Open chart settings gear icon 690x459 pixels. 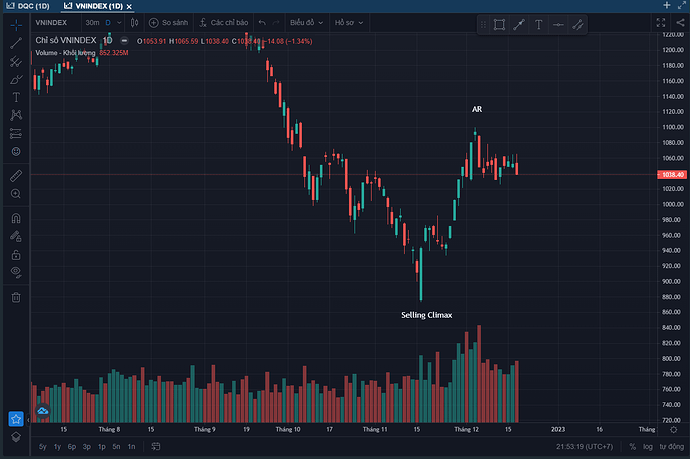[x=673, y=430]
